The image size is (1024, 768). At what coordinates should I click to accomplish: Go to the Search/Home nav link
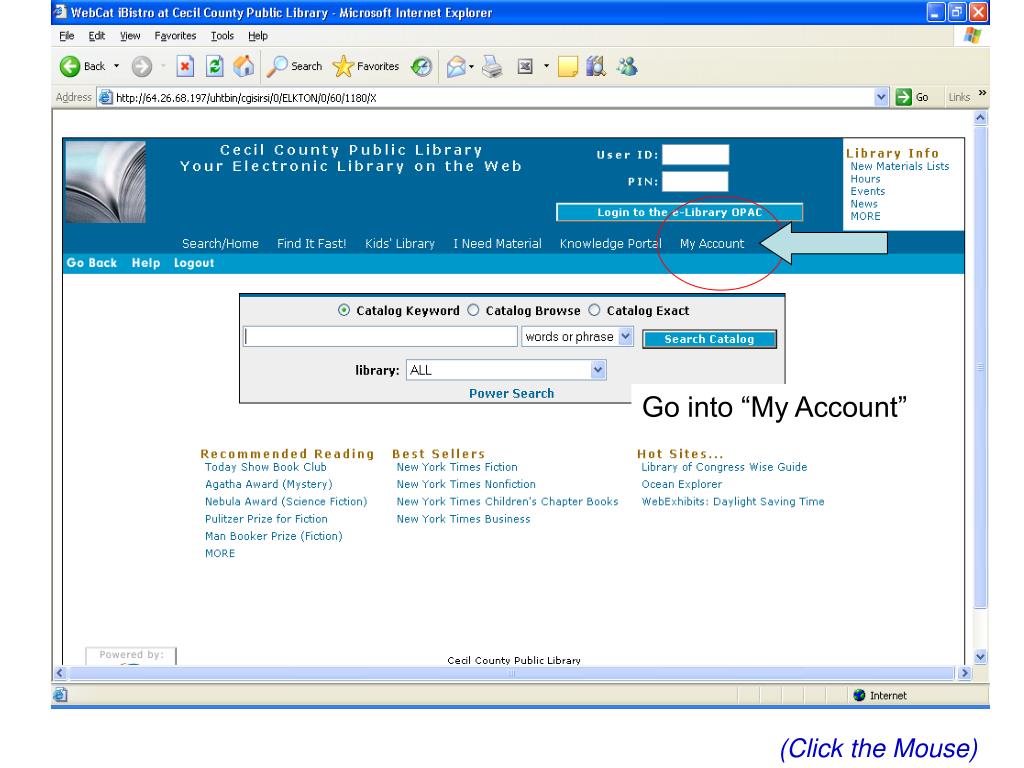coord(220,244)
